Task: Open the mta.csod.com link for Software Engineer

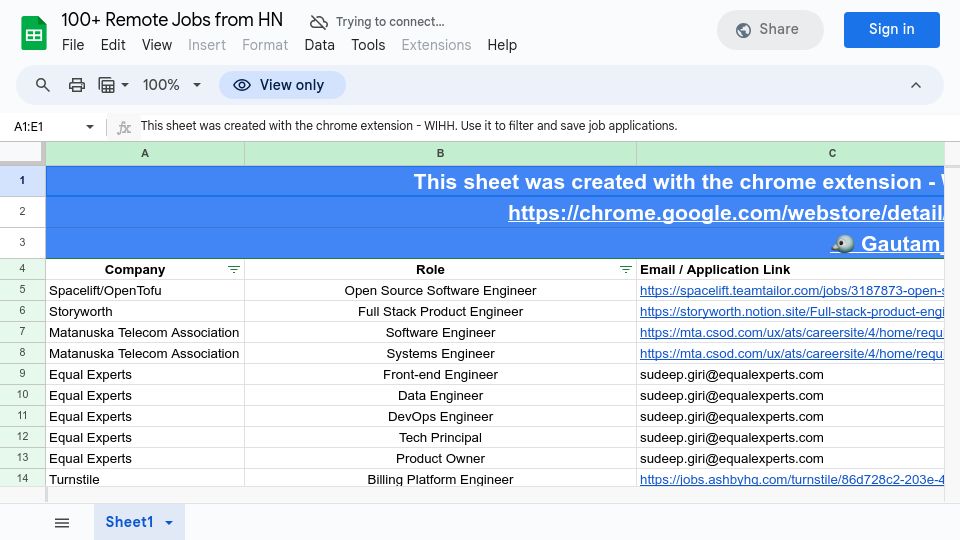Action: pos(792,332)
